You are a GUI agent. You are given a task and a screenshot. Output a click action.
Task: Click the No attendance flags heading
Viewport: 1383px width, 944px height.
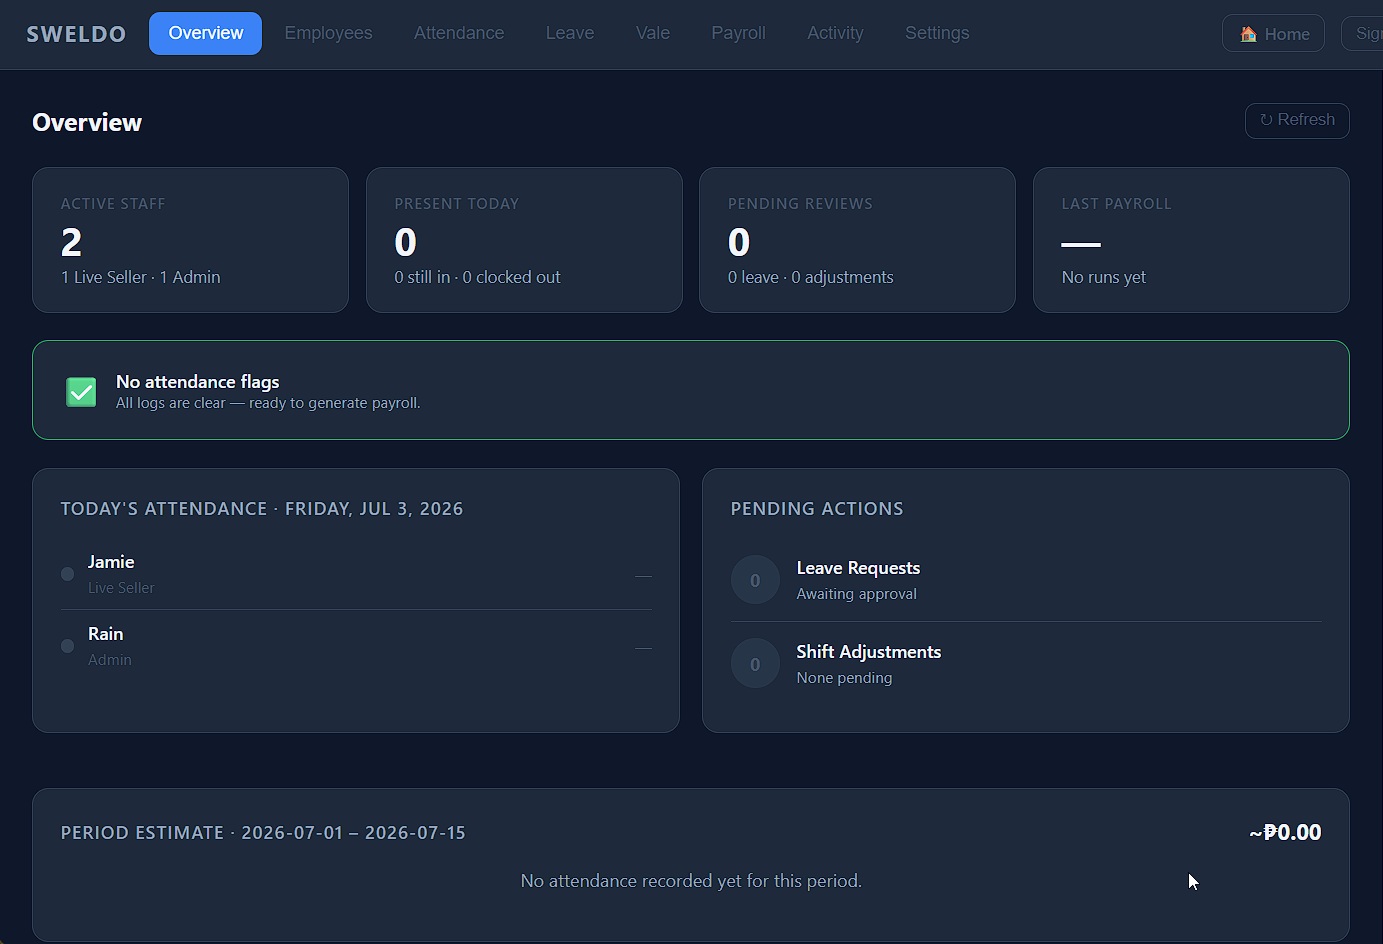pyautogui.click(x=197, y=382)
